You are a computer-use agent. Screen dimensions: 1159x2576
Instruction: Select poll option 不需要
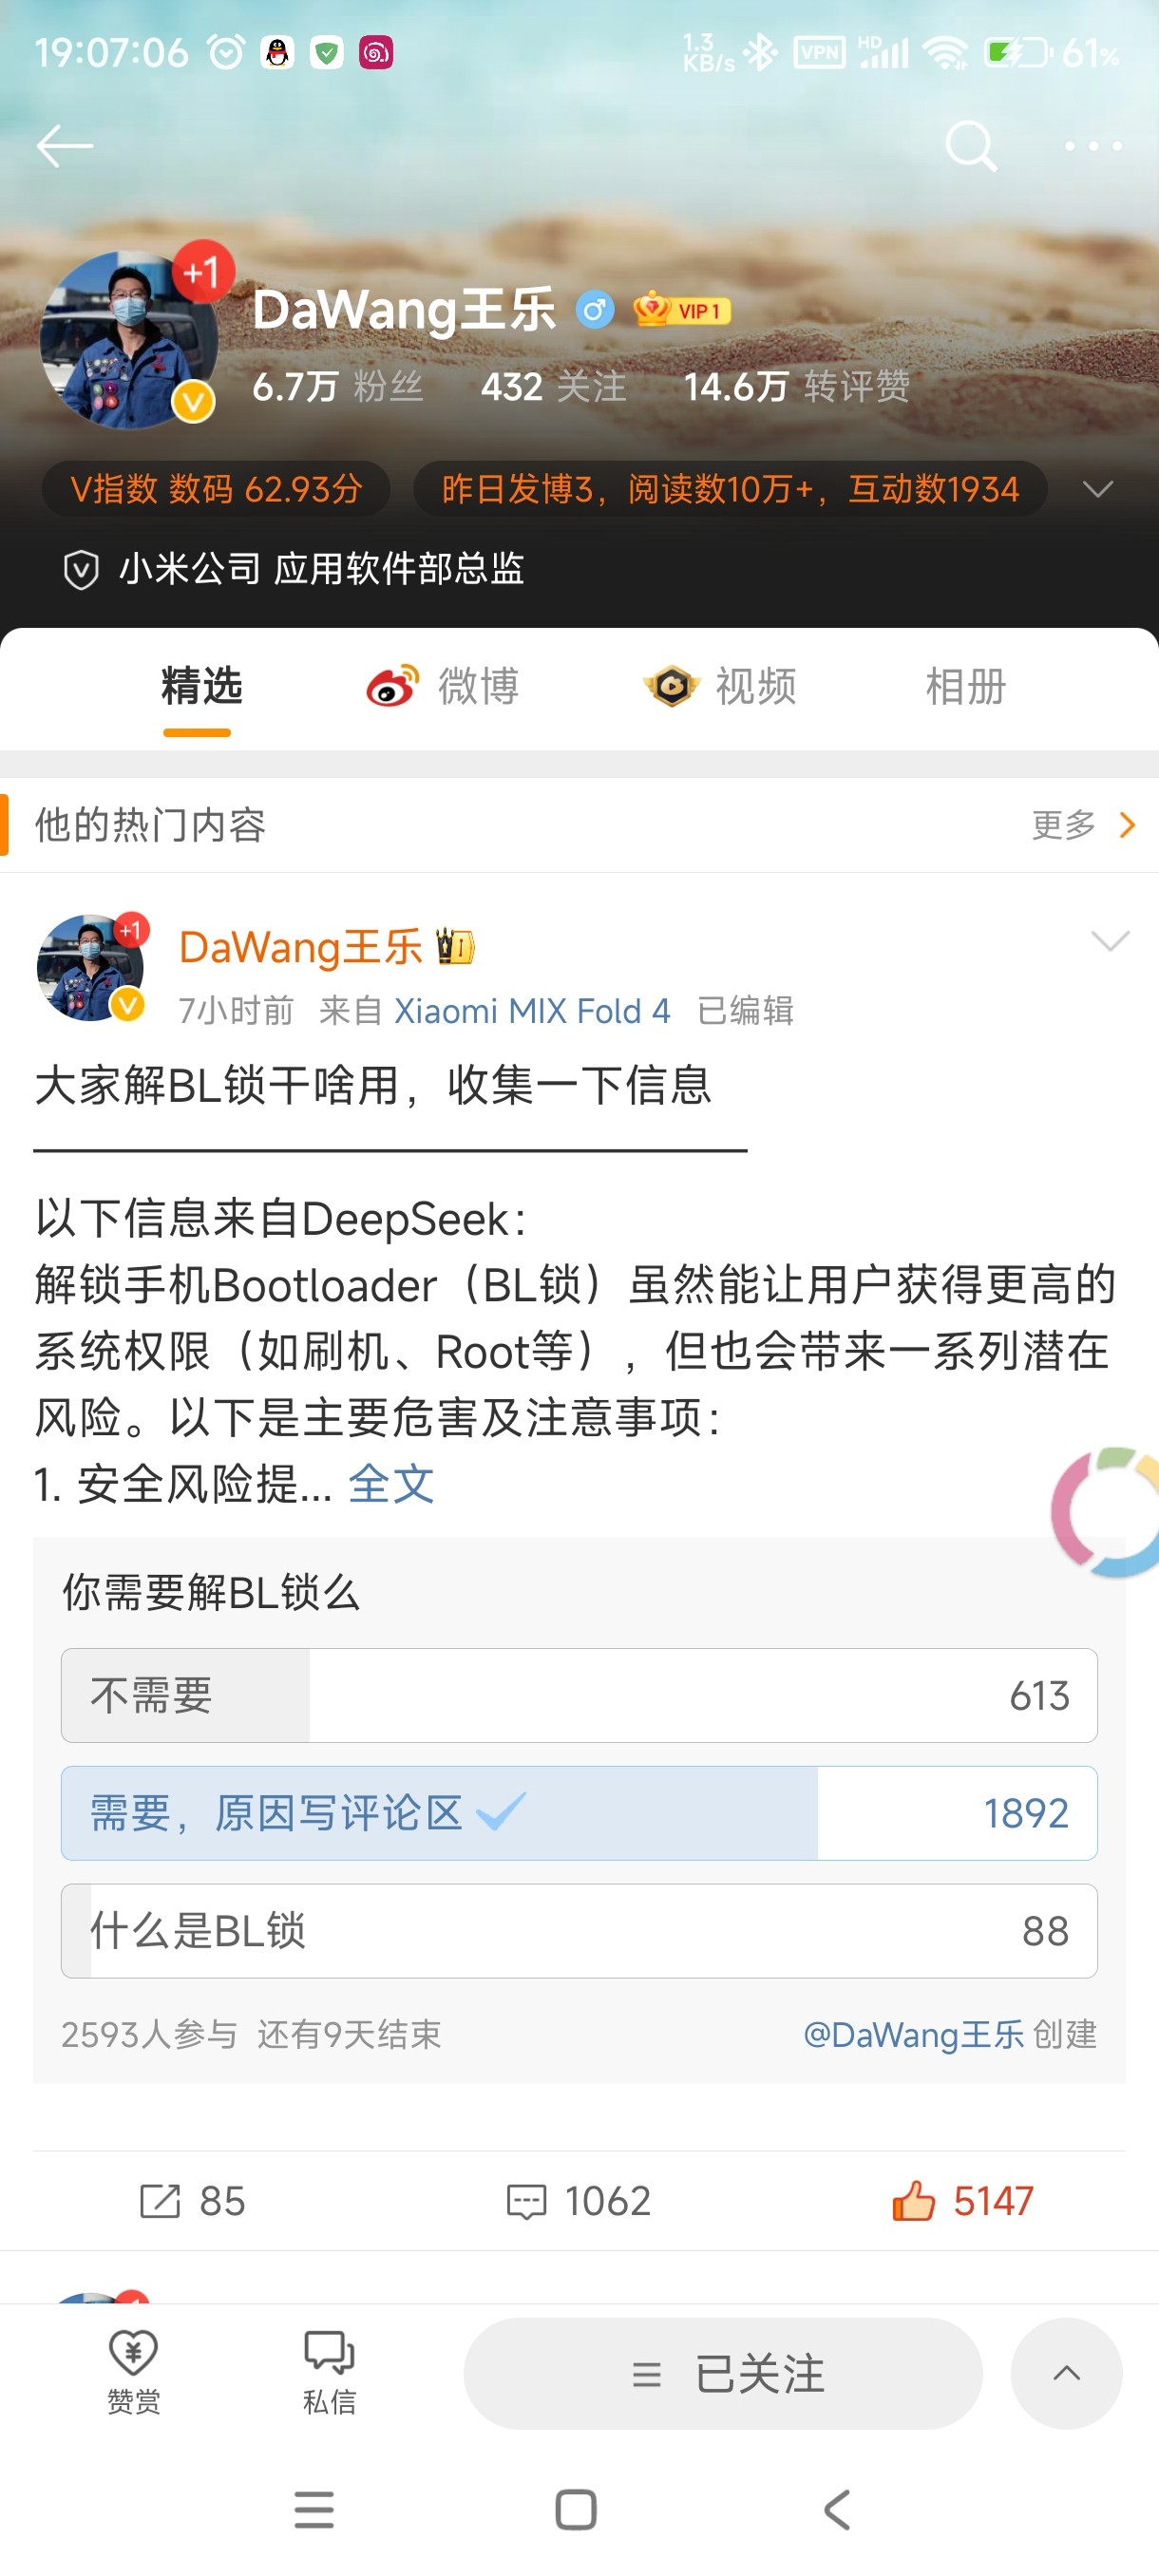click(579, 1695)
